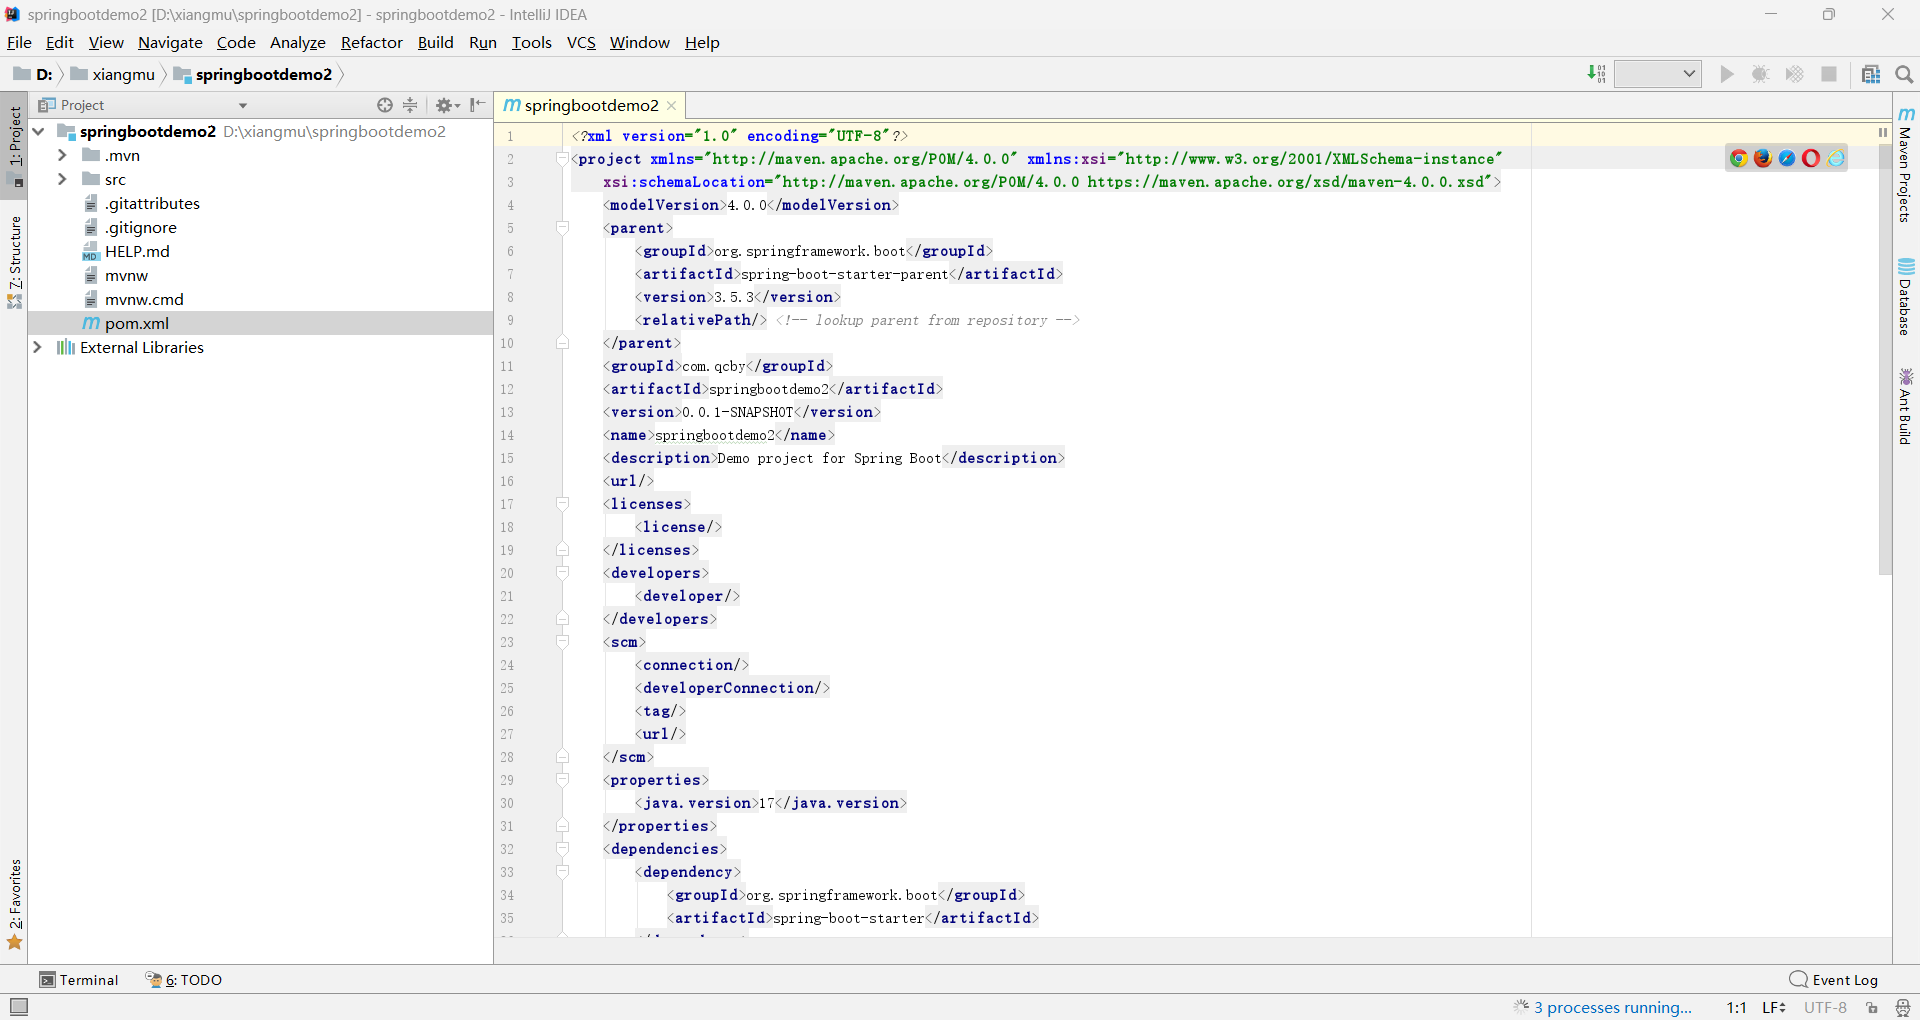Expand the .mvn folder
This screenshot has width=1920, height=1020.
tap(62, 155)
